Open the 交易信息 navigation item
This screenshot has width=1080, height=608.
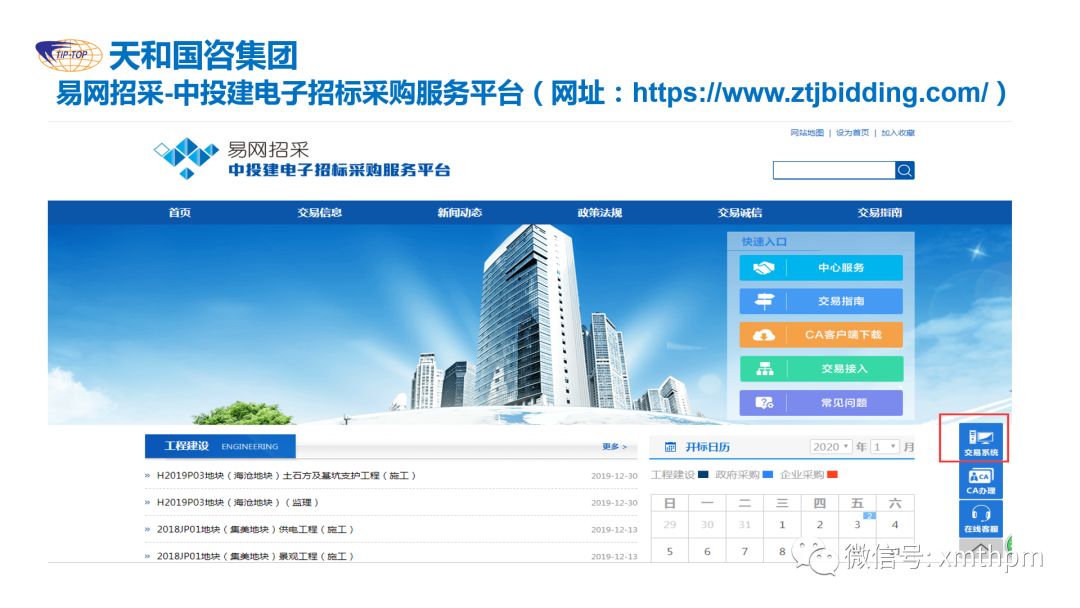click(x=320, y=213)
